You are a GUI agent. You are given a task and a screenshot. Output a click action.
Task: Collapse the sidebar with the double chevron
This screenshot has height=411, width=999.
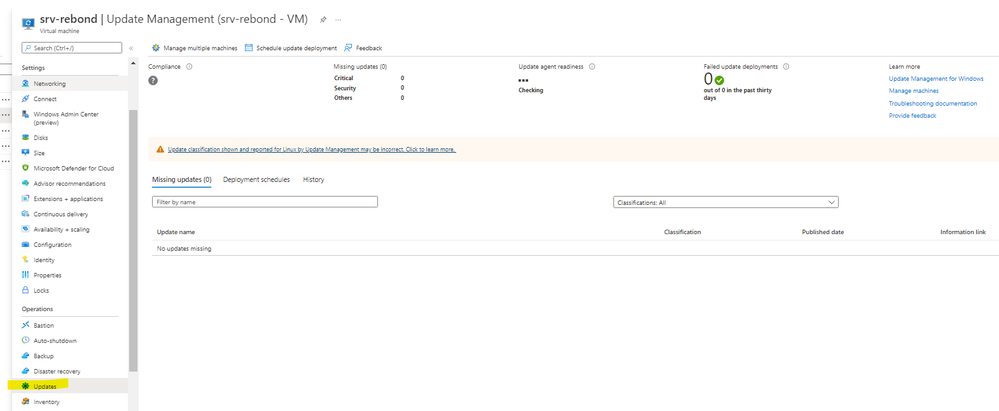click(131, 48)
